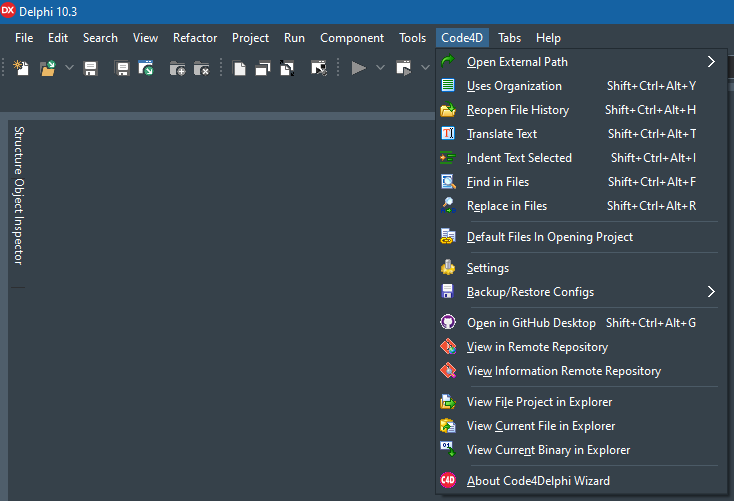Click View Information Remote Repository icon

point(448,370)
